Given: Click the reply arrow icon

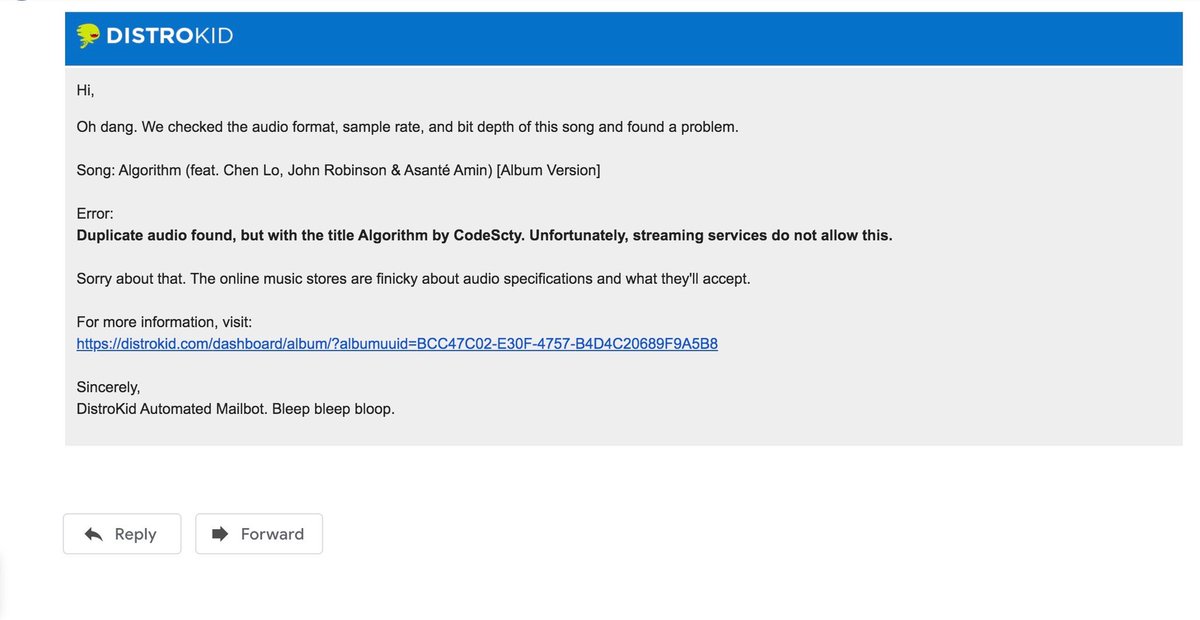Looking at the screenshot, I should click(x=94, y=534).
